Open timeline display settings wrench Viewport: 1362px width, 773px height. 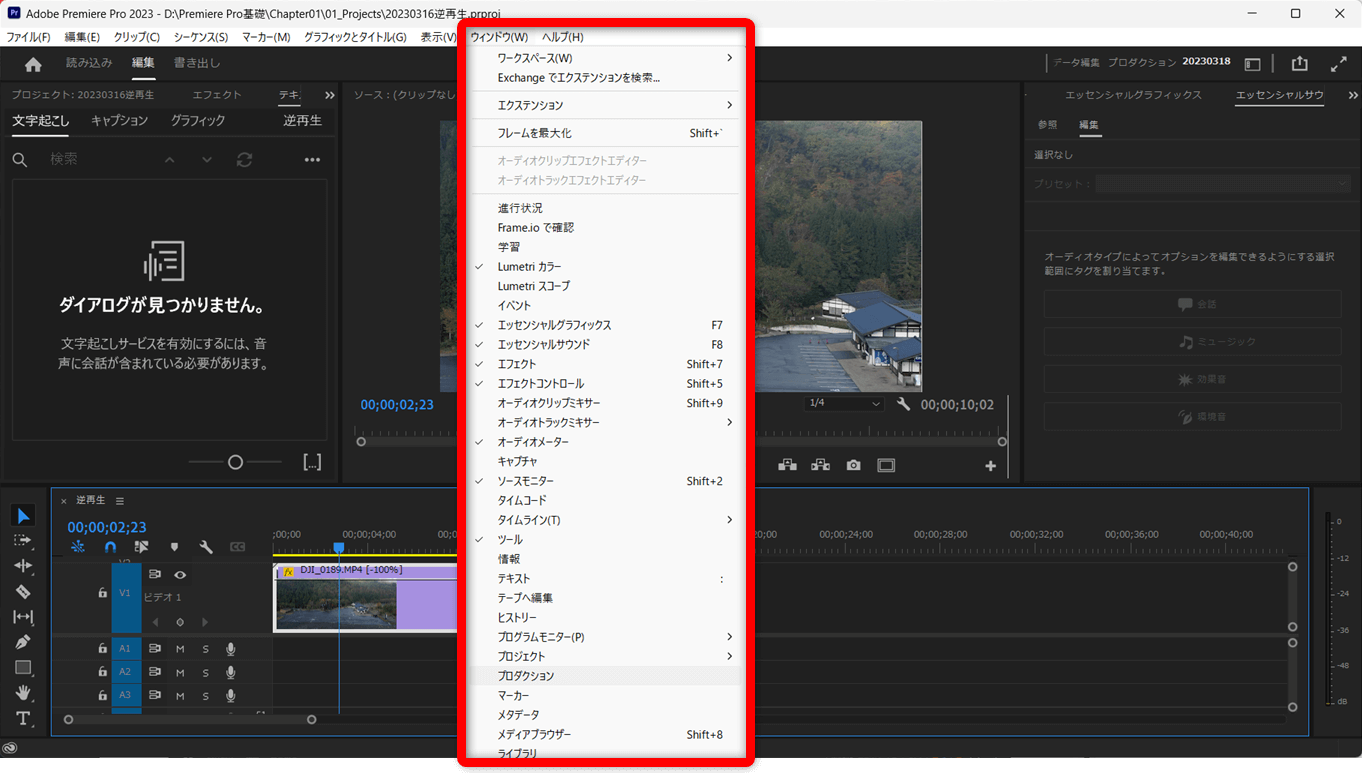point(206,547)
